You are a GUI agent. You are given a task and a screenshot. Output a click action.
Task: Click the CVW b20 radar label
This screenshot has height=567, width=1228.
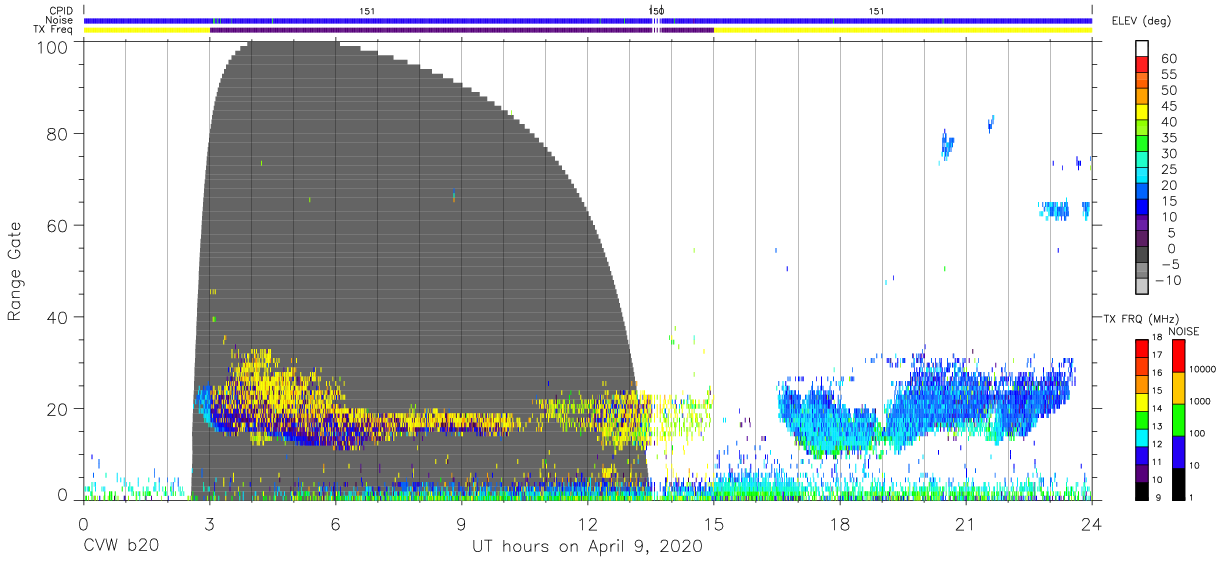pos(121,547)
